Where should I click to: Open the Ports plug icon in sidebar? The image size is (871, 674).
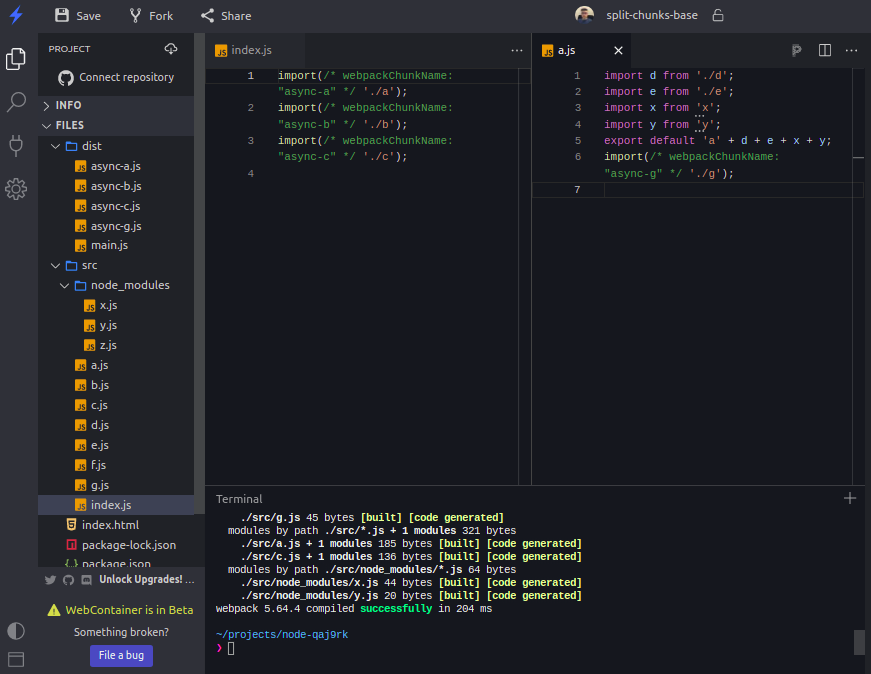pyautogui.click(x=16, y=145)
